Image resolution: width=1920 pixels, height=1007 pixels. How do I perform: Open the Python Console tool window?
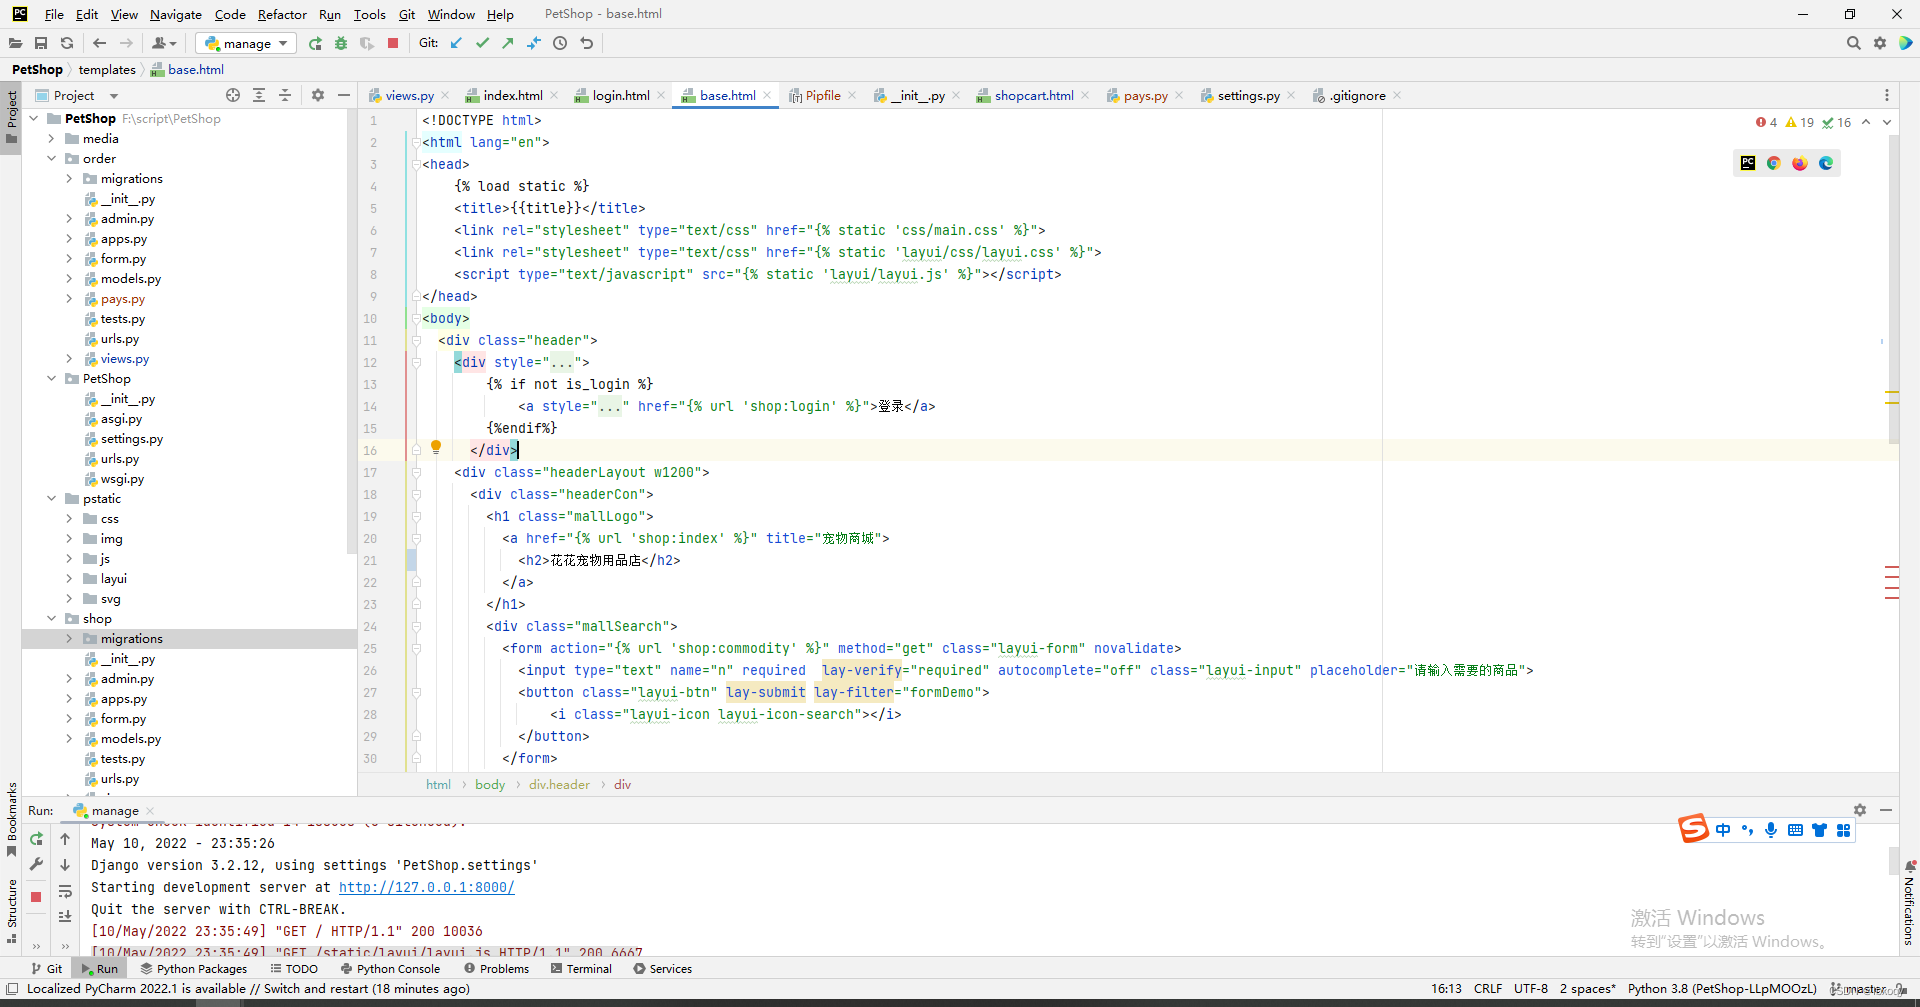point(390,968)
